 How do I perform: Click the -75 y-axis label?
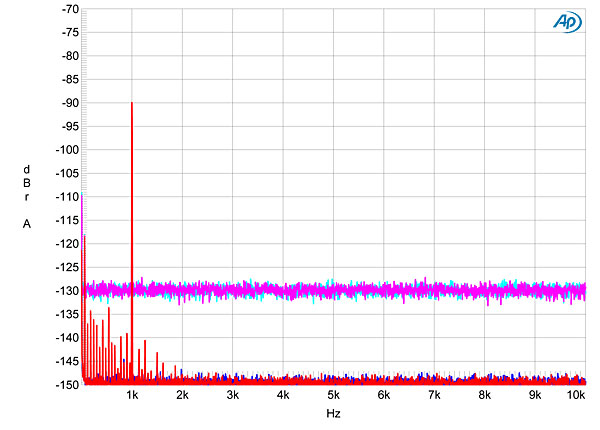[70, 33]
